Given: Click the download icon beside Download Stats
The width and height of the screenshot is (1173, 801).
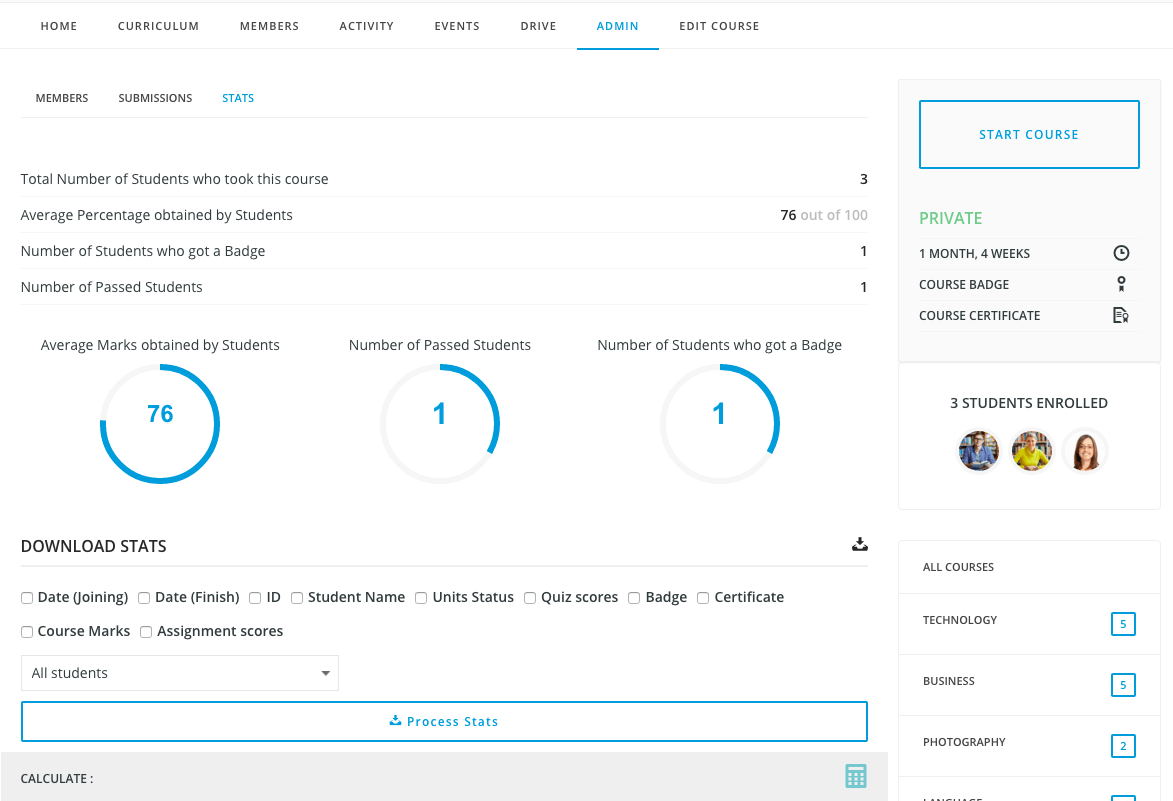Looking at the screenshot, I should pos(859,545).
